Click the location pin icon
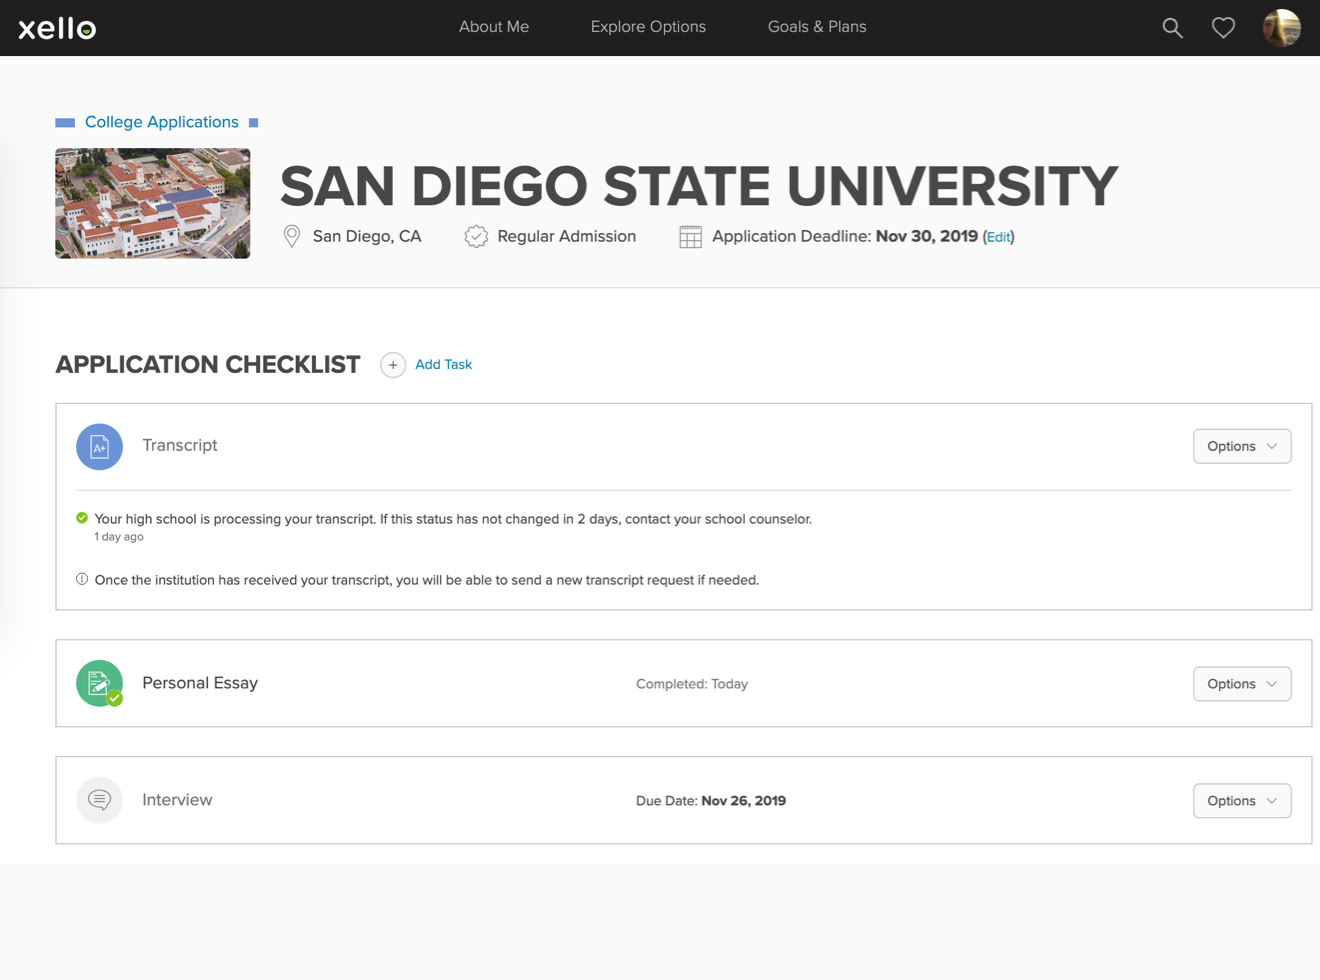The image size is (1320, 980). point(292,237)
